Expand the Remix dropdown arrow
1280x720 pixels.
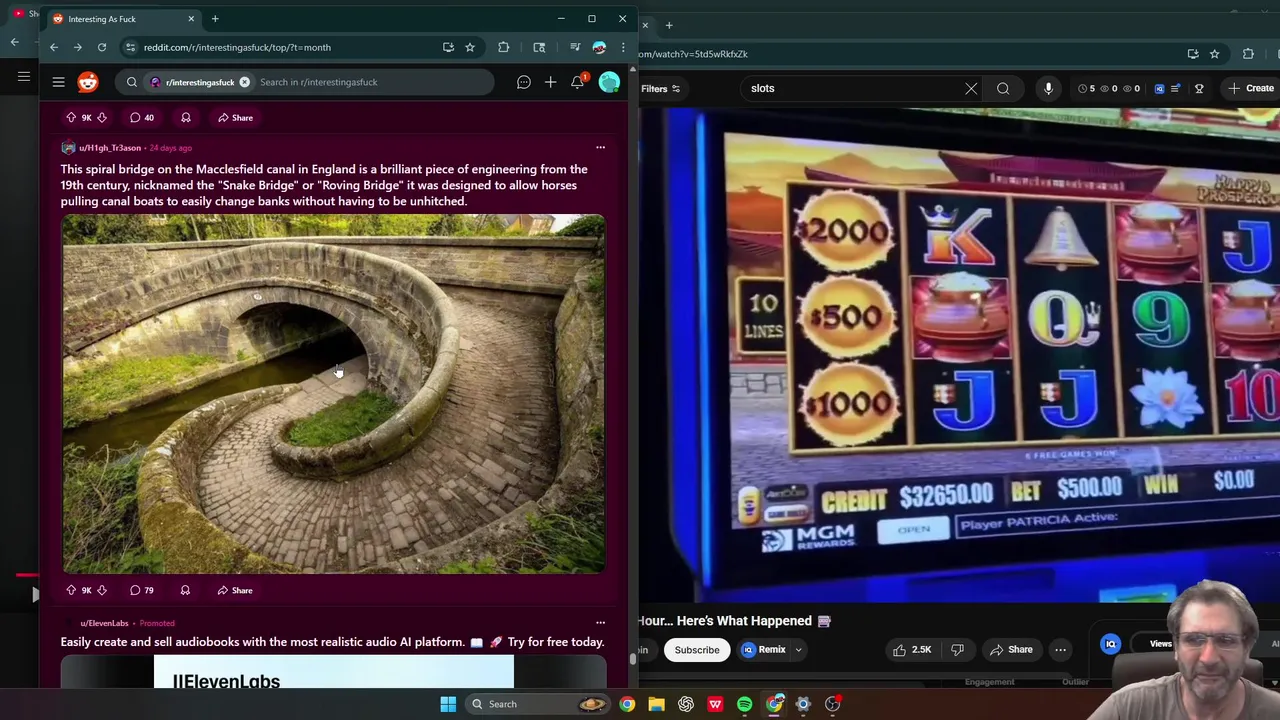point(798,650)
